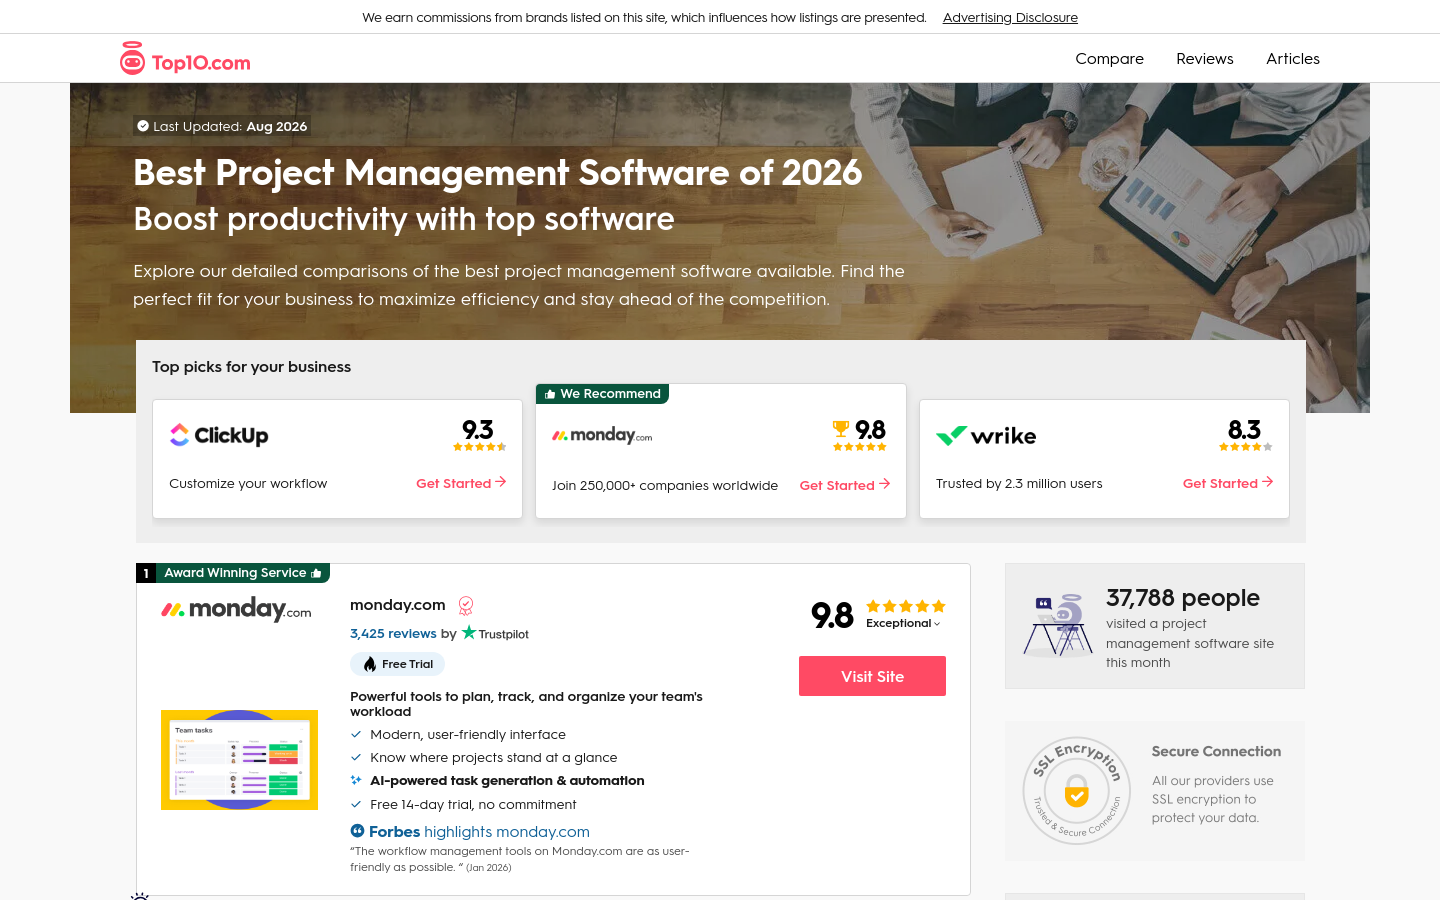This screenshot has width=1440, height=900.
Task: Click the 'Secure Connection' heading
Action: (x=1216, y=752)
